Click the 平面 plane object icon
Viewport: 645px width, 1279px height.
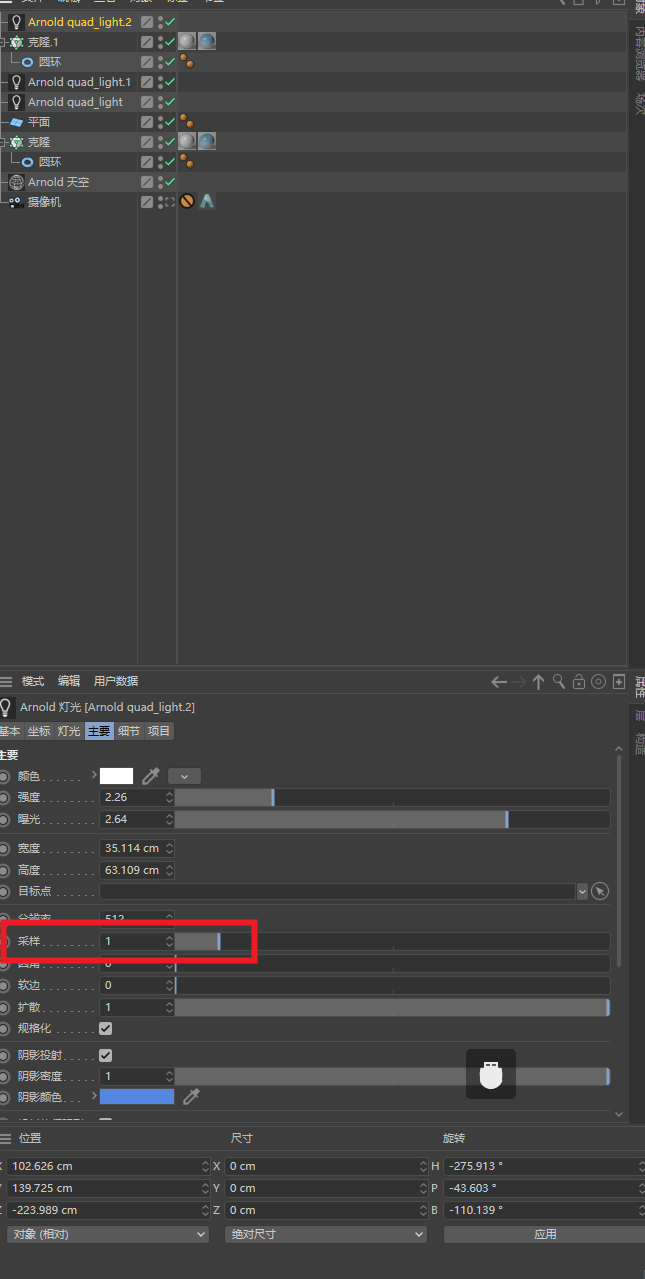16,122
